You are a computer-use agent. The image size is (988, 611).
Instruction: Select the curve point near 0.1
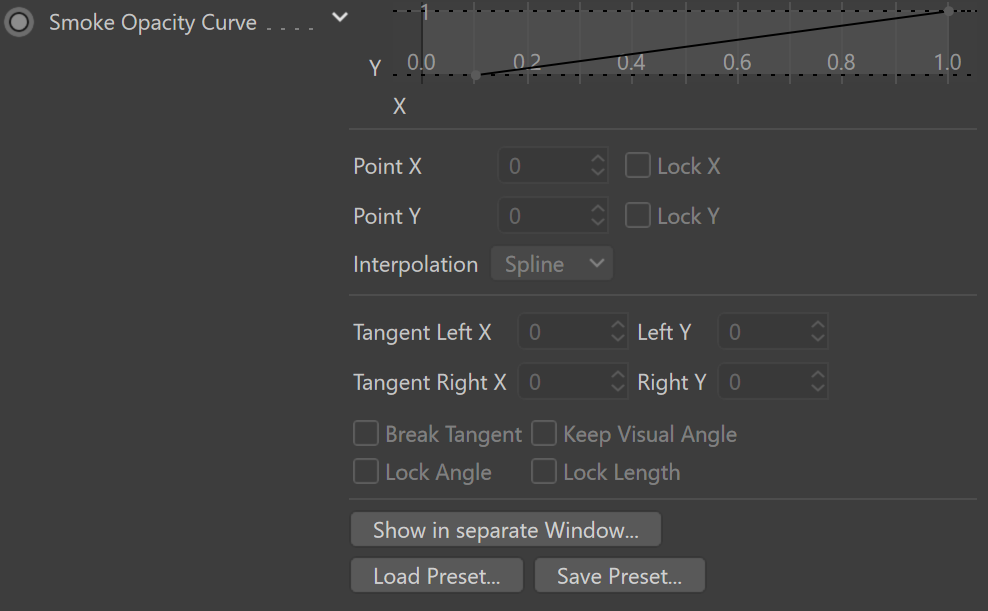[x=476, y=76]
